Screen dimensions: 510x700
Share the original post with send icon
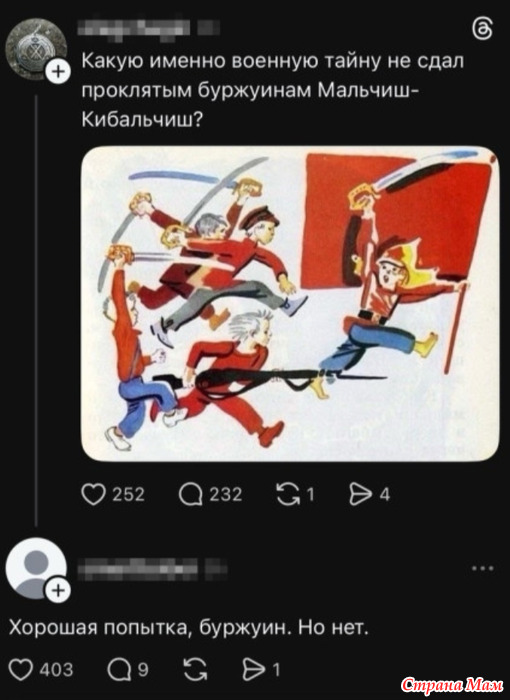point(360,495)
